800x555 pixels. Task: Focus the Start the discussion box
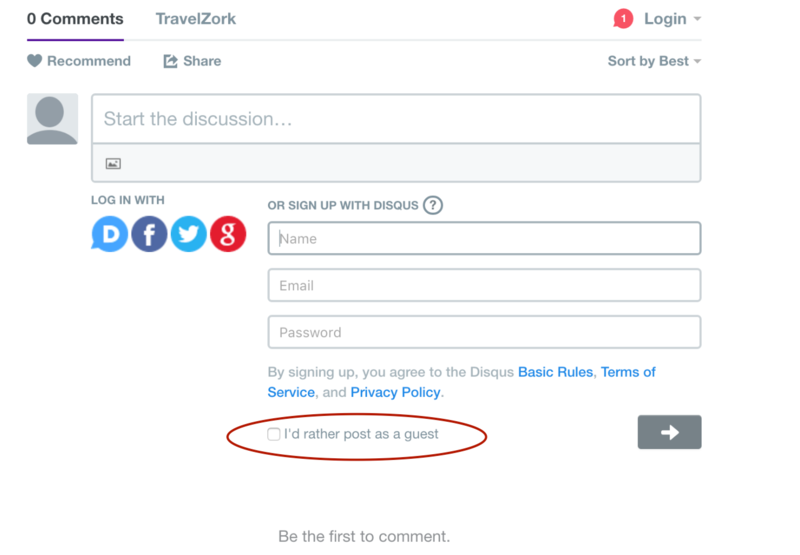coord(396,119)
